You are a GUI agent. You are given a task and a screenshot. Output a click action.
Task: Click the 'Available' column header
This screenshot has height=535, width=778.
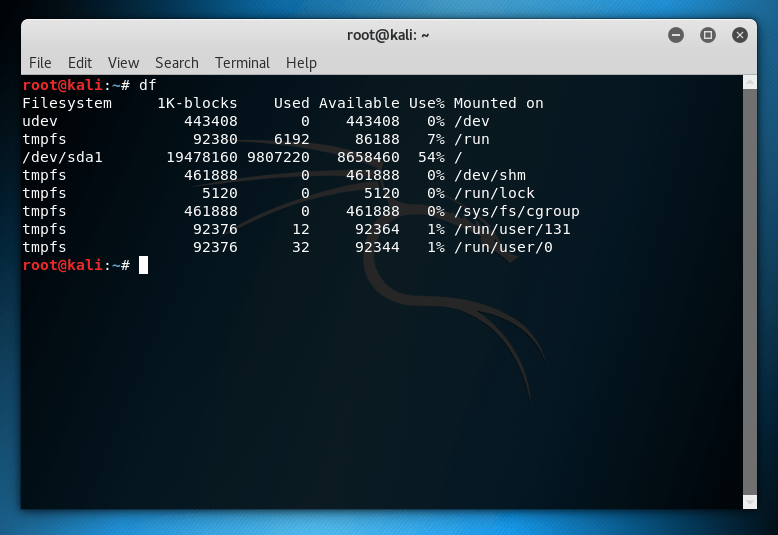tap(359, 103)
